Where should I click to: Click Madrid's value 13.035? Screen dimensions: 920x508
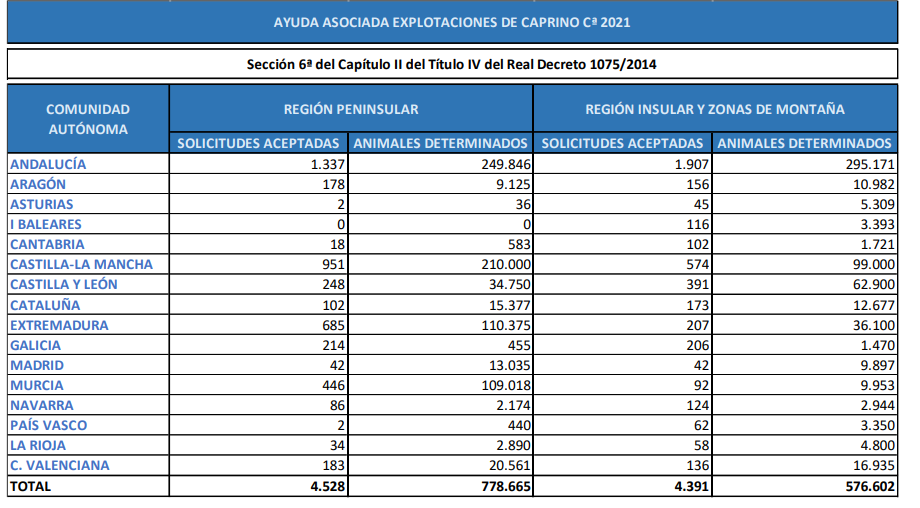[x=509, y=365]
